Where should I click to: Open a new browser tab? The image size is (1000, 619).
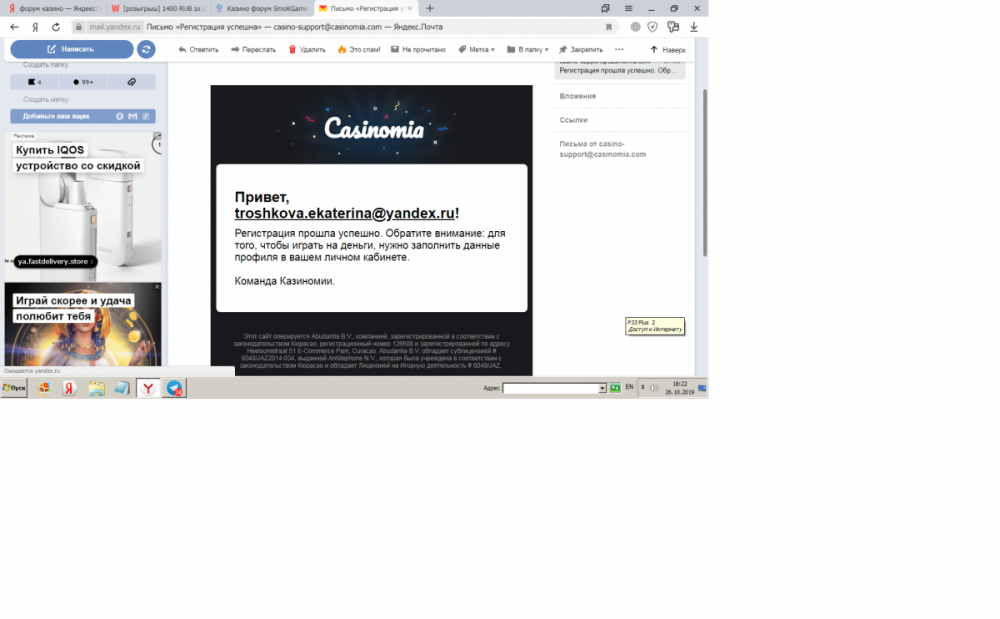(x=430, y=8)
